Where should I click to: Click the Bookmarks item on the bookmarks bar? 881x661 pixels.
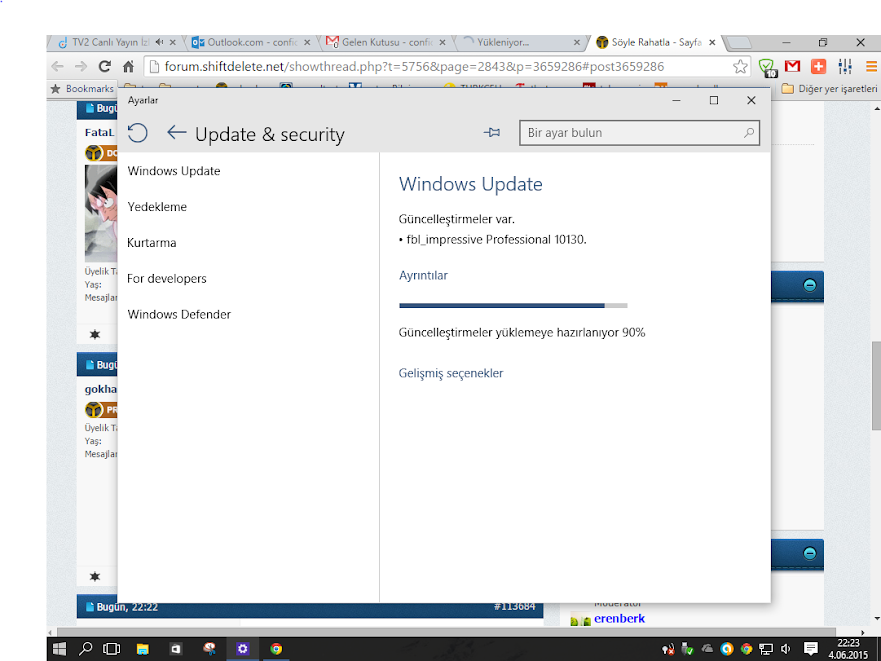[x=83, y=89]
